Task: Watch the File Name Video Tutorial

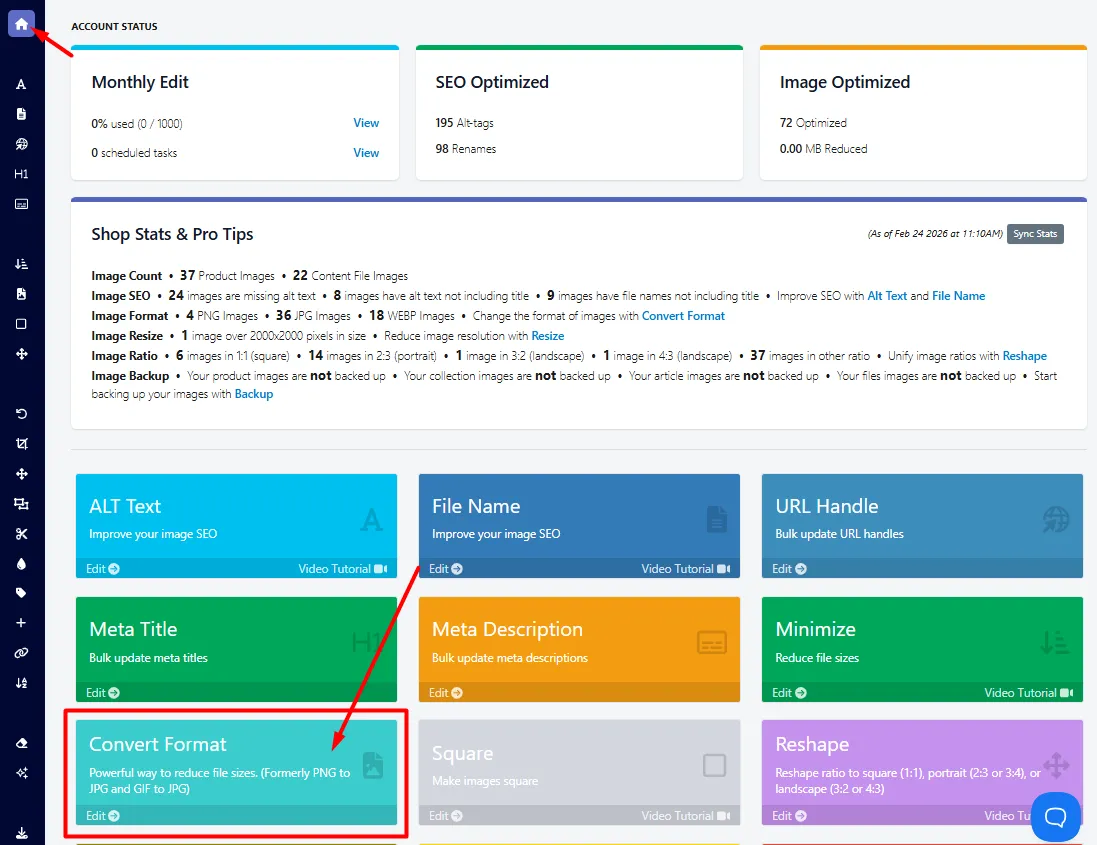Action: coord(686,569)
